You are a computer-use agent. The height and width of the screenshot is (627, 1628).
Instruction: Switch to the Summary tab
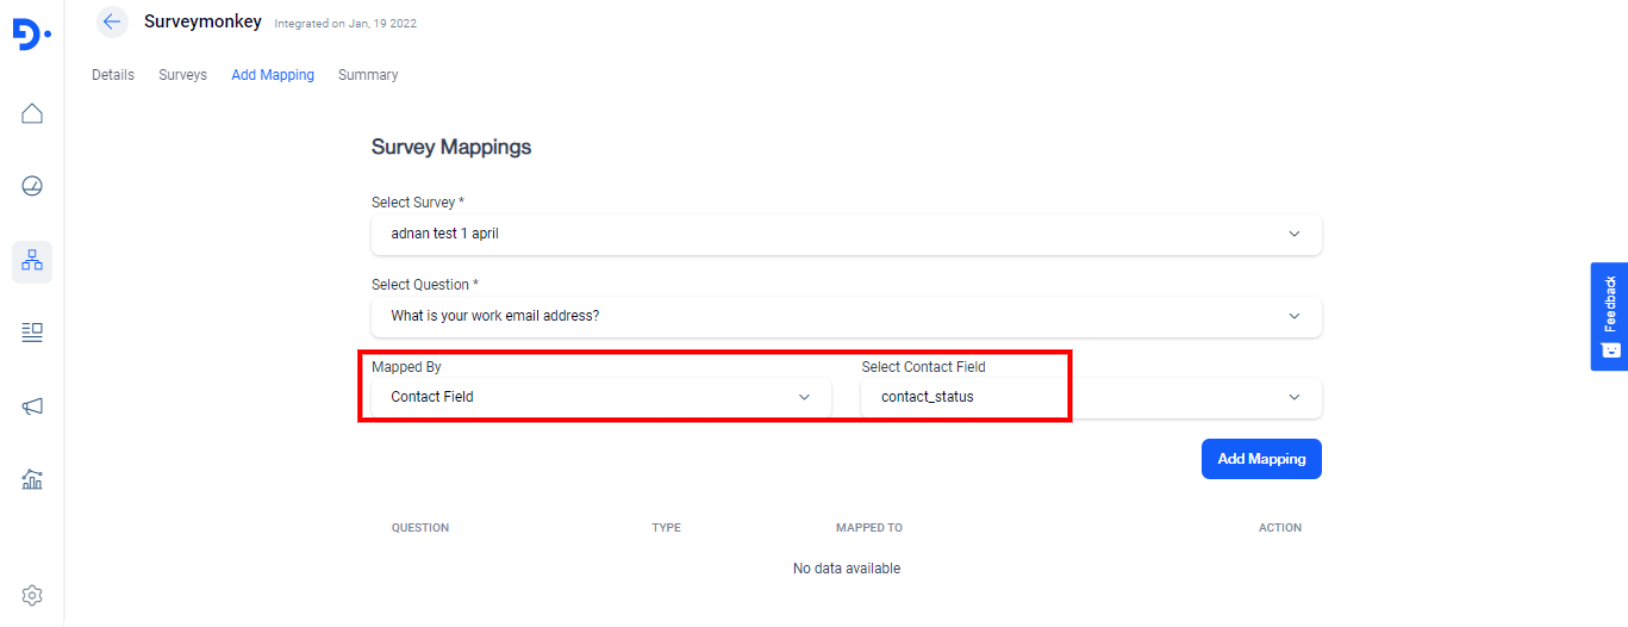point(368,75)
